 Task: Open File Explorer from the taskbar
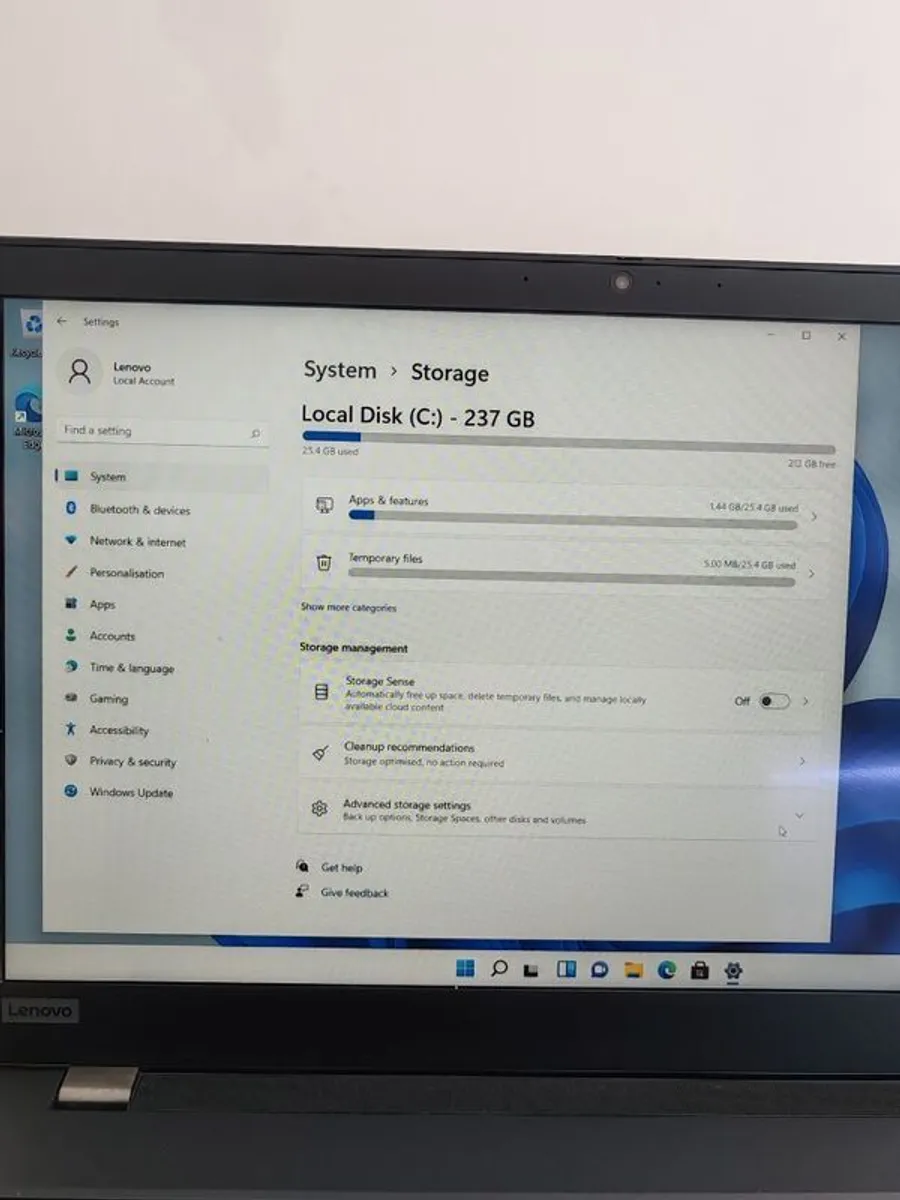pos(633,970)
